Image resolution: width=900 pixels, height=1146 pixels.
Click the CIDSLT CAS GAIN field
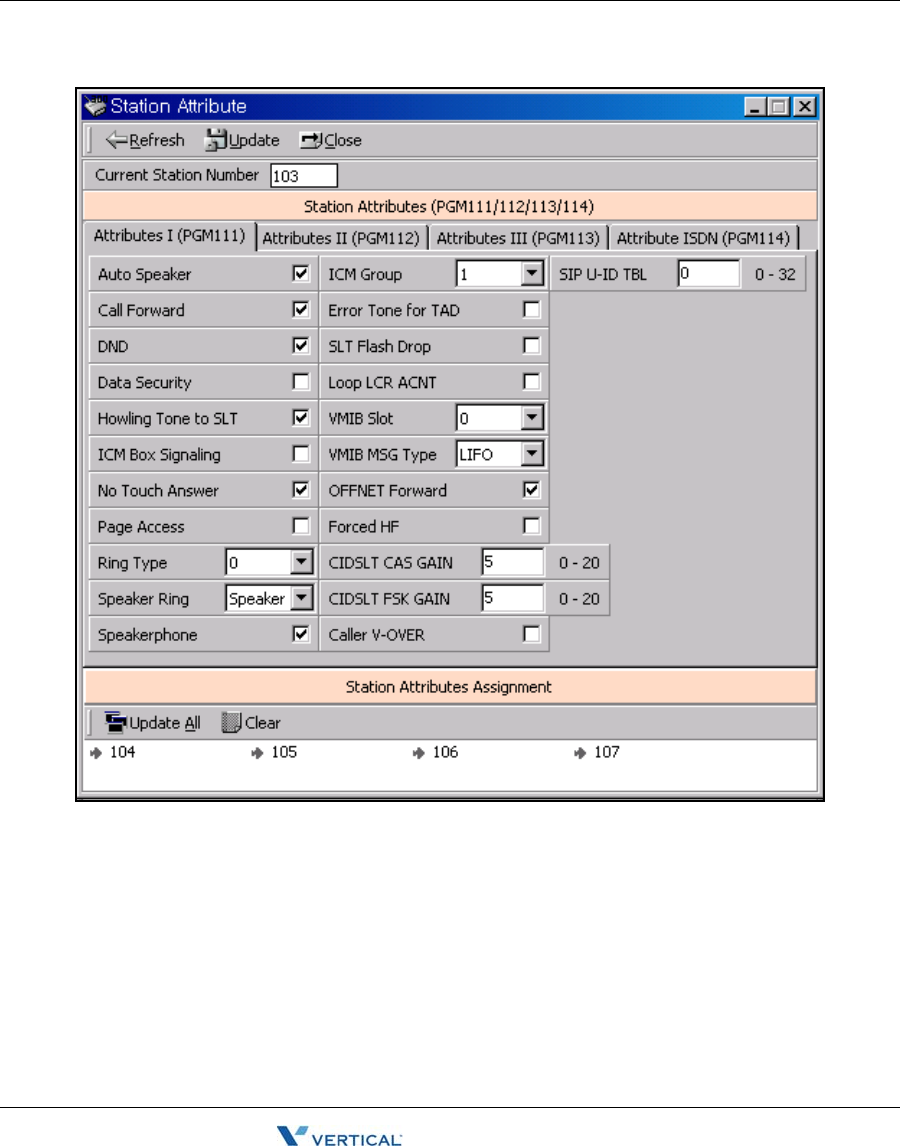pos(513,562)
